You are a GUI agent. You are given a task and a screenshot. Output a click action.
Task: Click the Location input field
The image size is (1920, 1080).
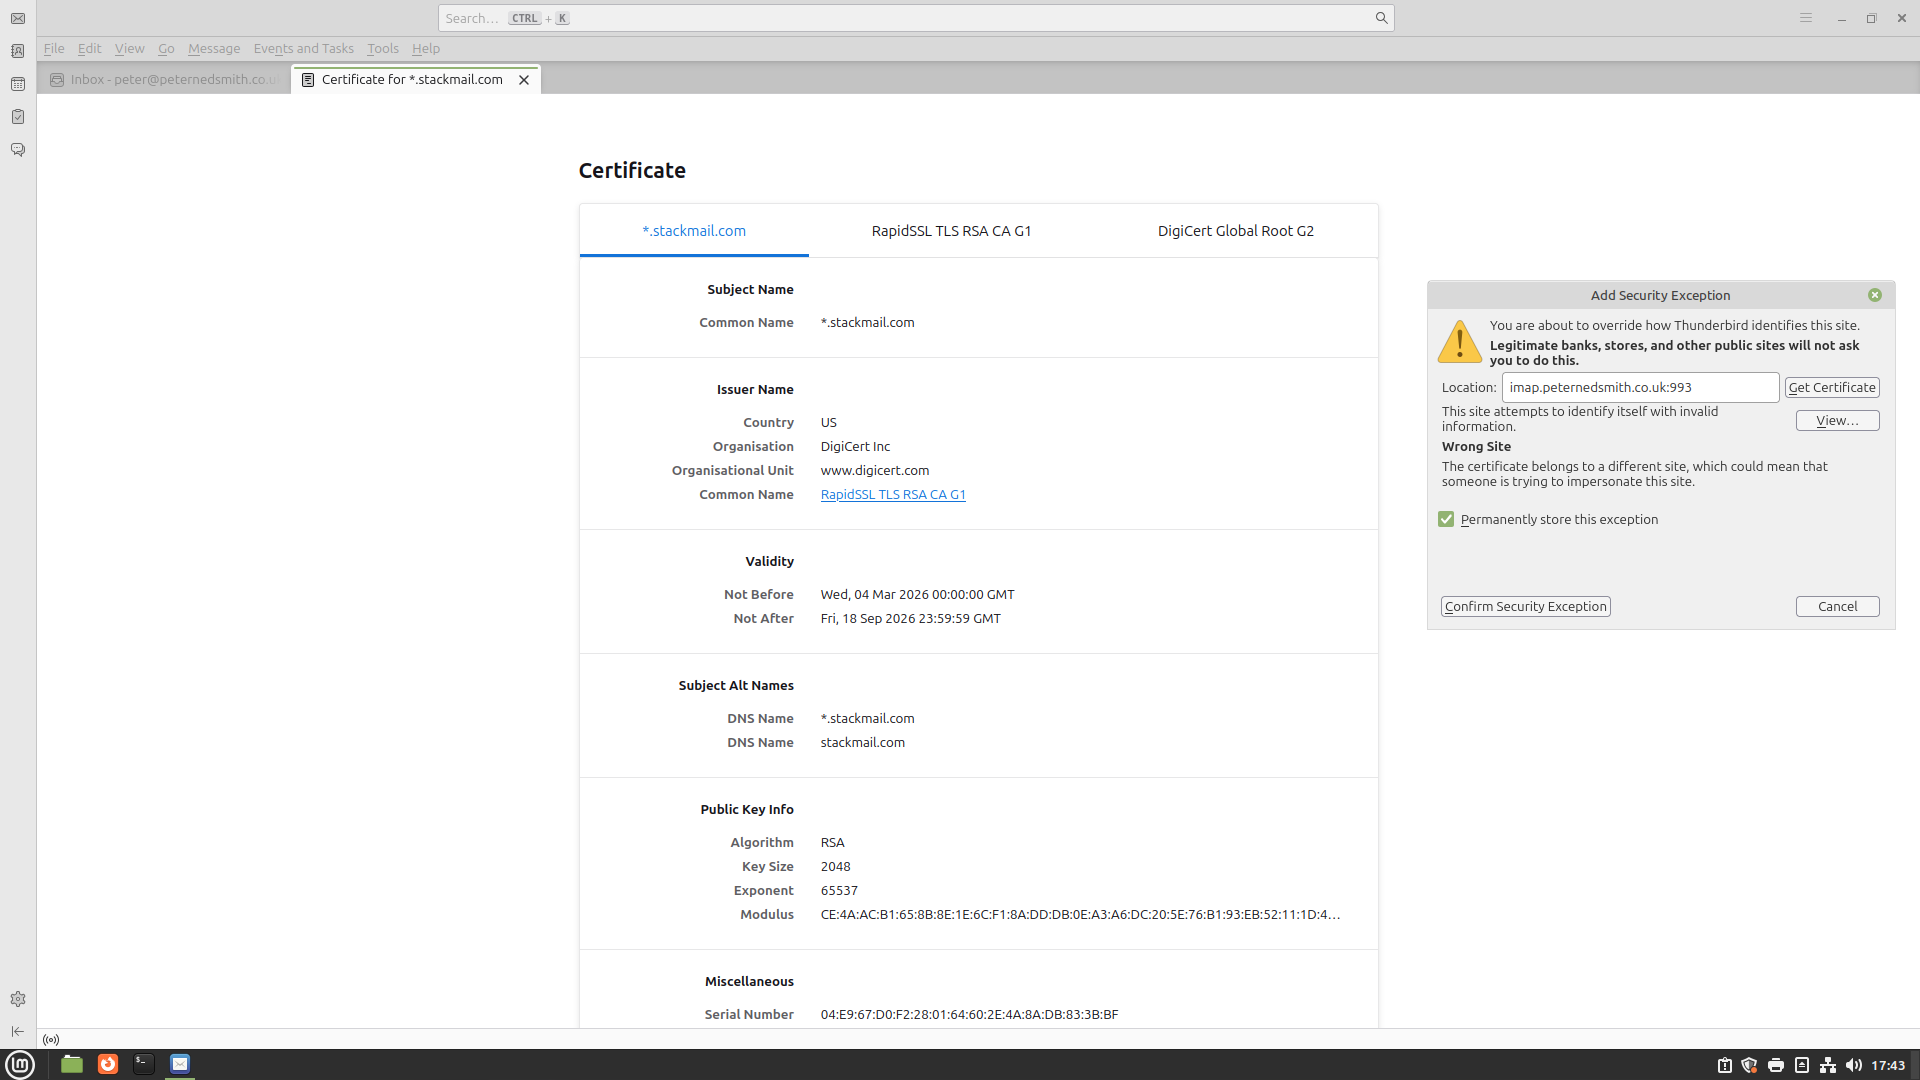coord(1639,387)
